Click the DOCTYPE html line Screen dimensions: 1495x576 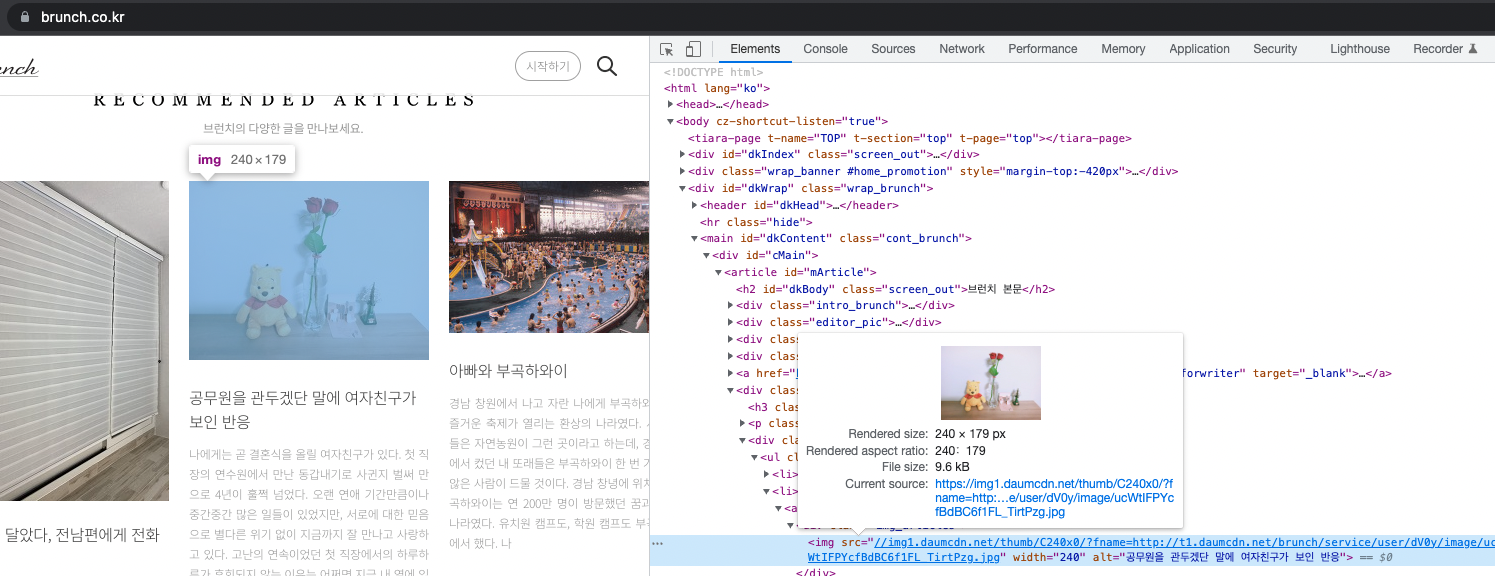click(x=713, y=72)
